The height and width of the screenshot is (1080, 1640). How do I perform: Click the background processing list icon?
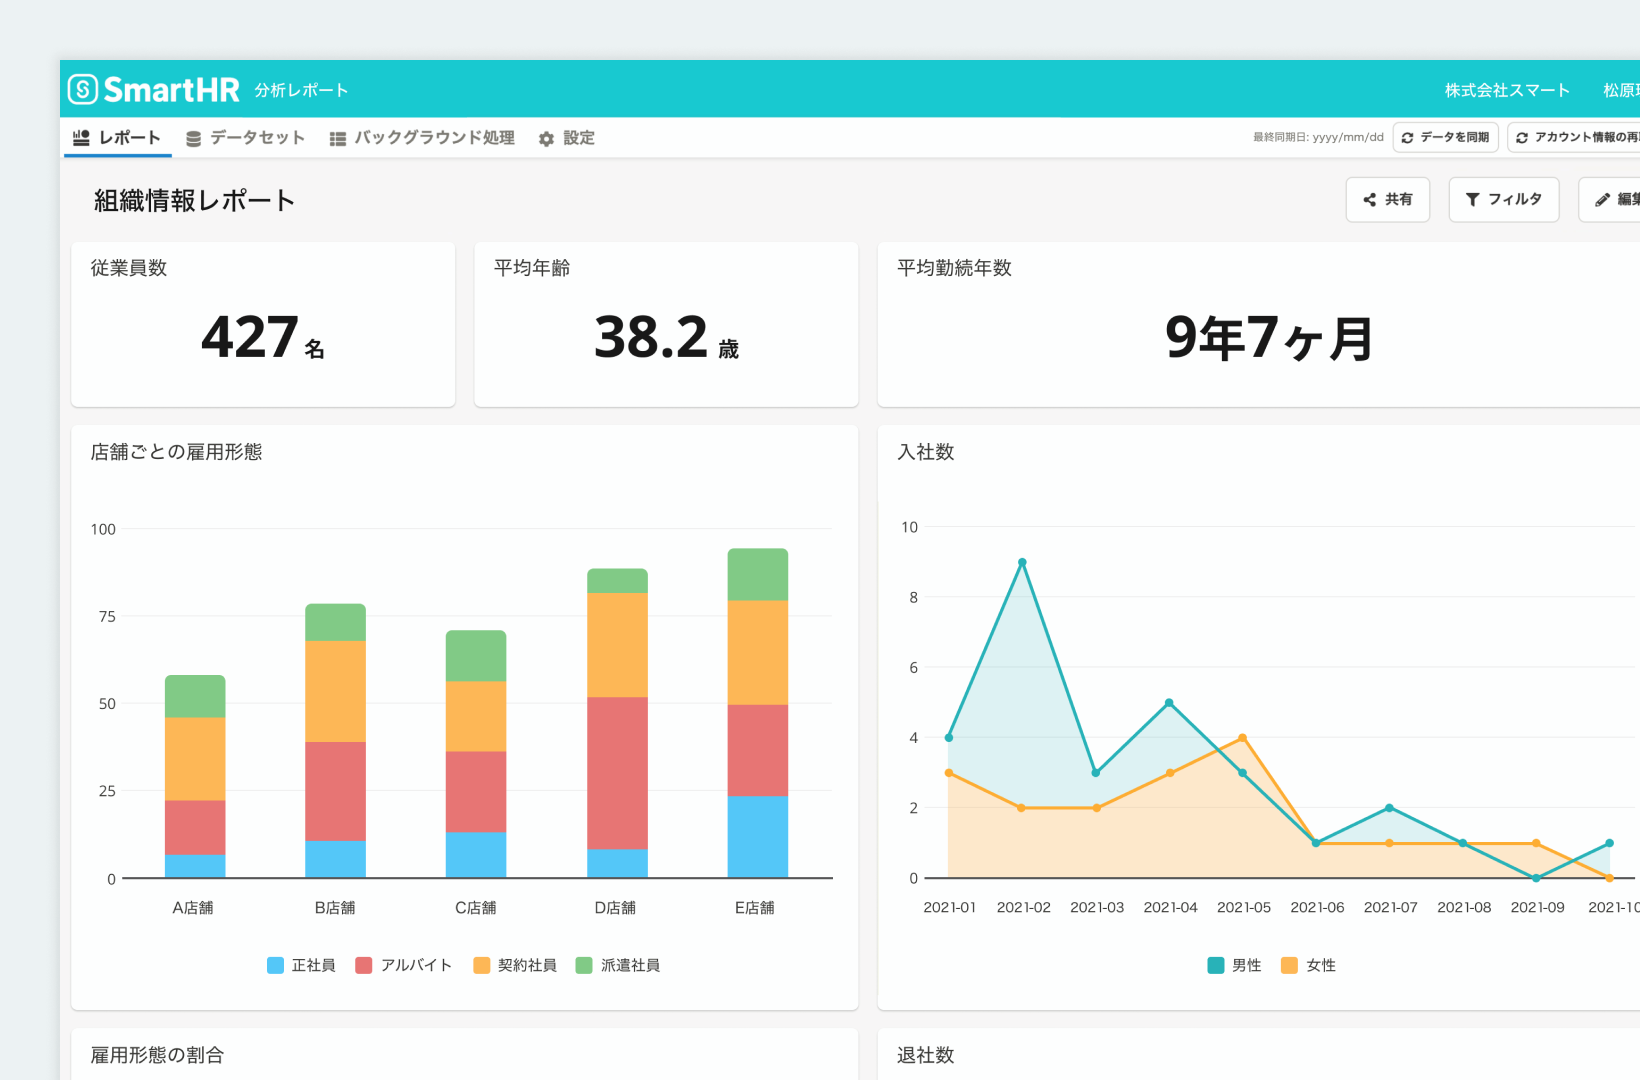pos(338,138)
